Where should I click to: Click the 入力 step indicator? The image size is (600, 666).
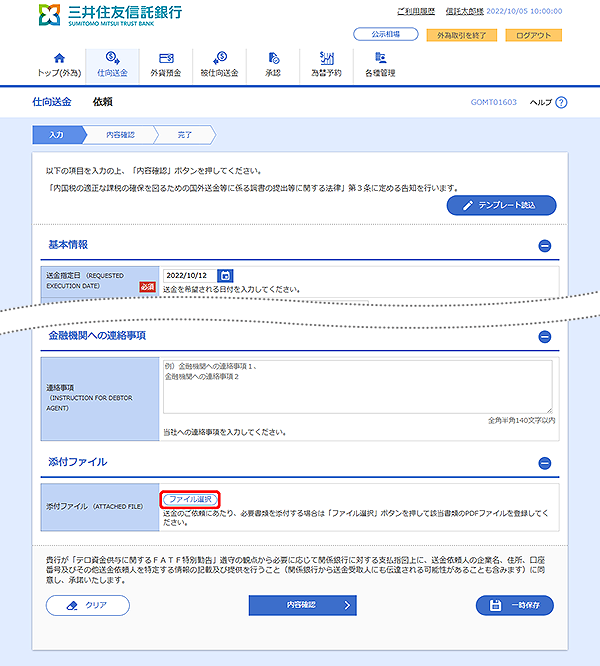[57, 135]
